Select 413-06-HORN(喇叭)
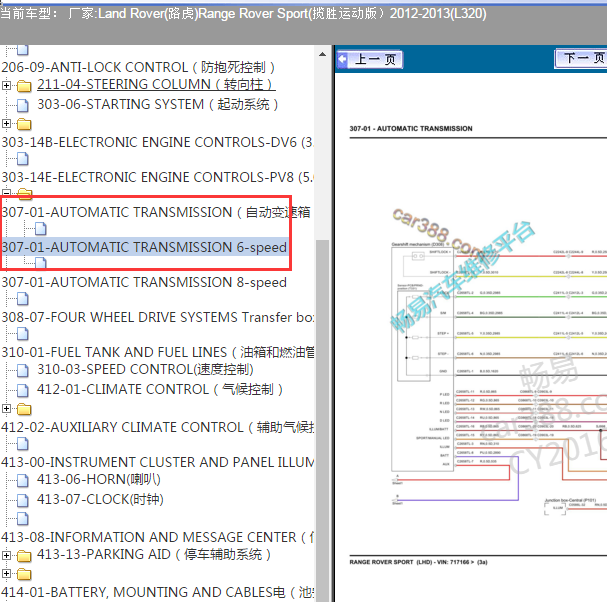The height and width of the screenshot is (602, 607). point(99,479)
